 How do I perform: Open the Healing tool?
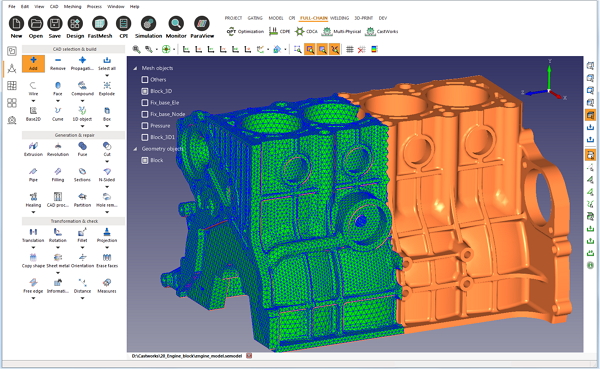pyautogui.click(x=33, y=199)
